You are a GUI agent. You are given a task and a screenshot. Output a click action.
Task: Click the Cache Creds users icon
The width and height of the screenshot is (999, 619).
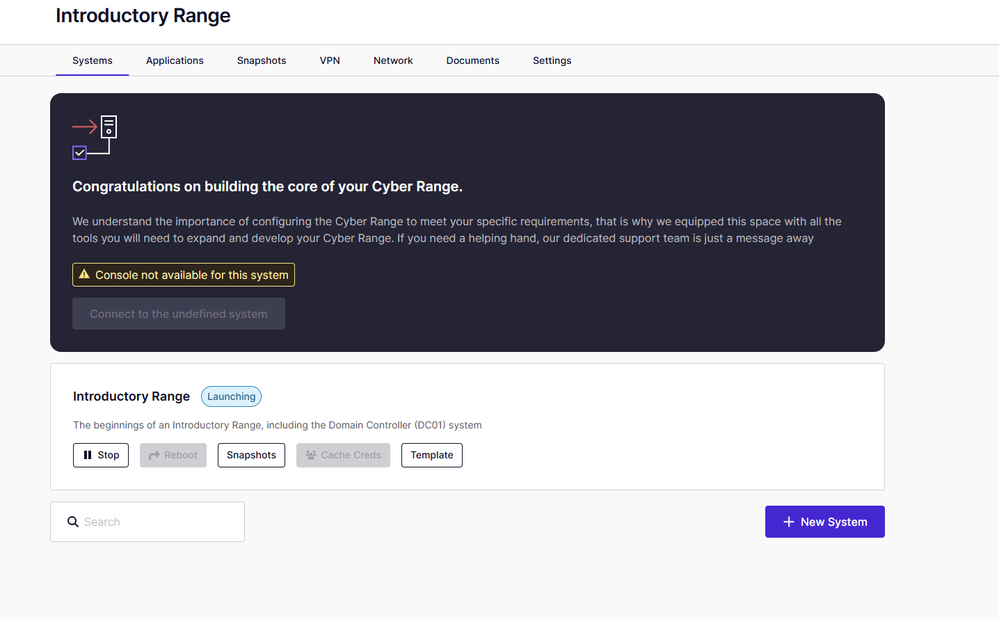pyautogui.click(x=310, y=455)
